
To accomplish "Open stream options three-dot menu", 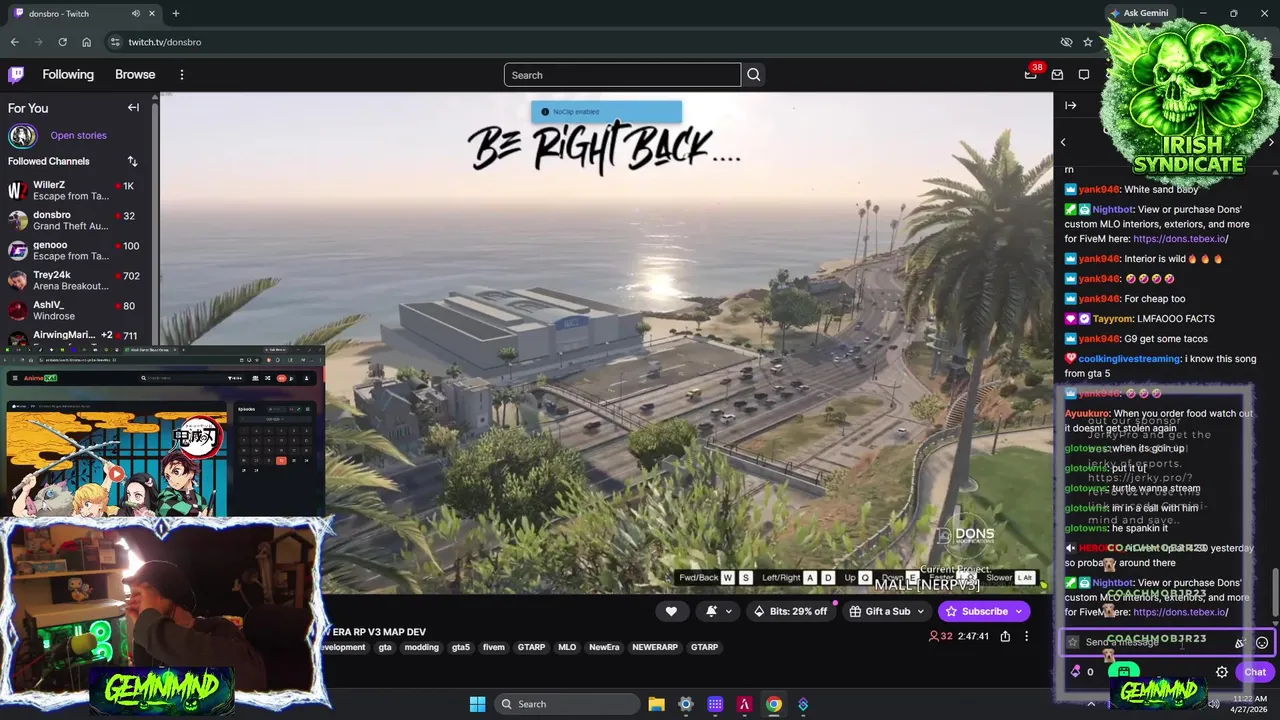I will pyautogui.click(x=1026, y=636).
